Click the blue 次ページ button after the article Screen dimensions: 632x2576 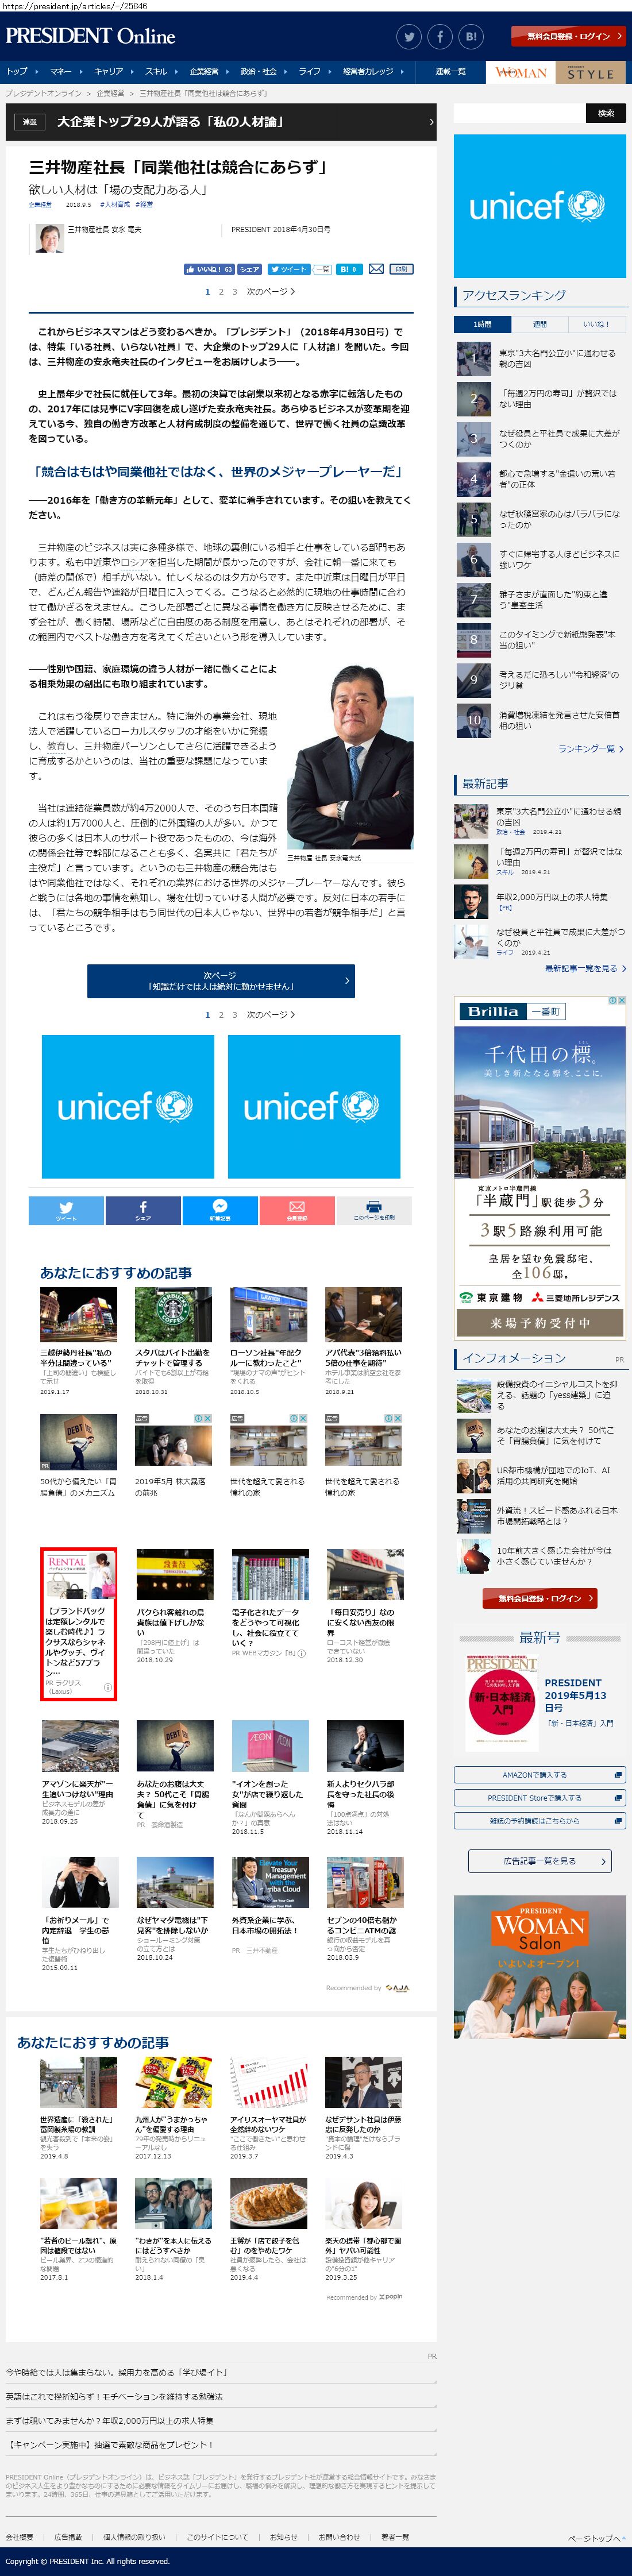coord(221,981)
